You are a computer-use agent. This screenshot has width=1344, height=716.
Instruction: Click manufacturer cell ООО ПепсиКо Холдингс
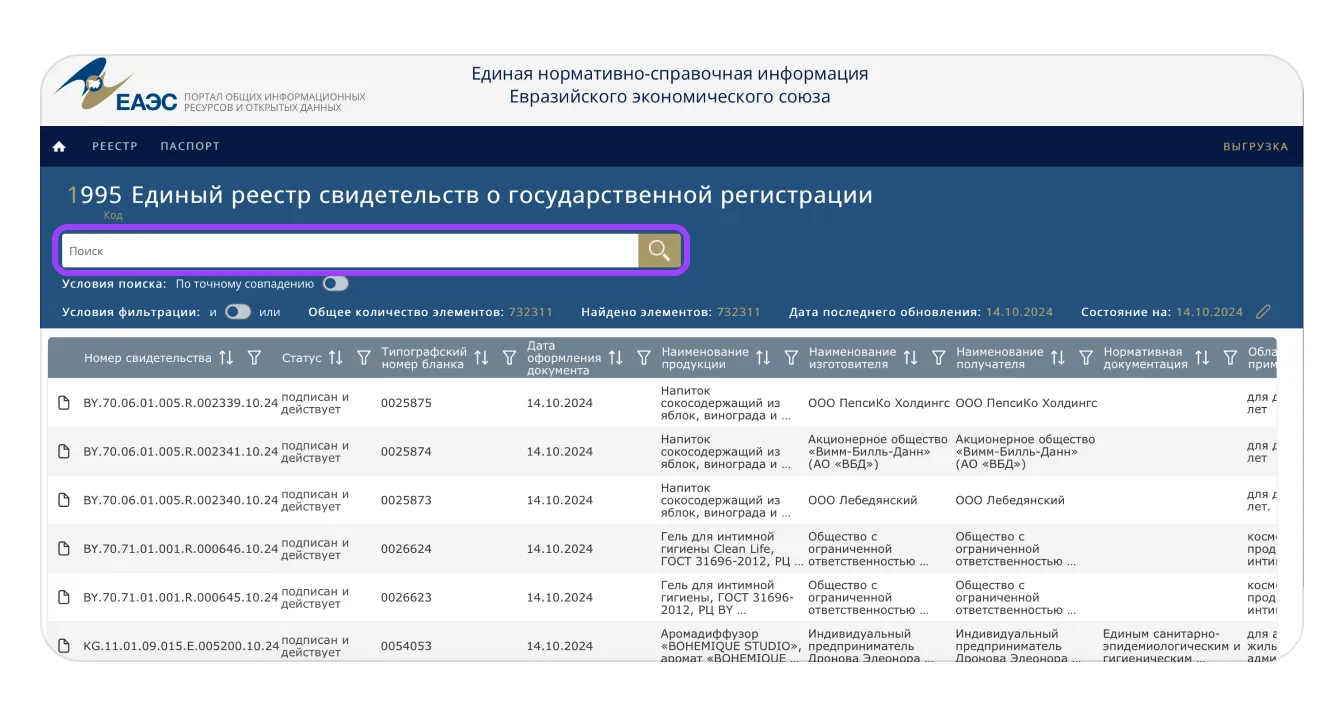[878, 403]
